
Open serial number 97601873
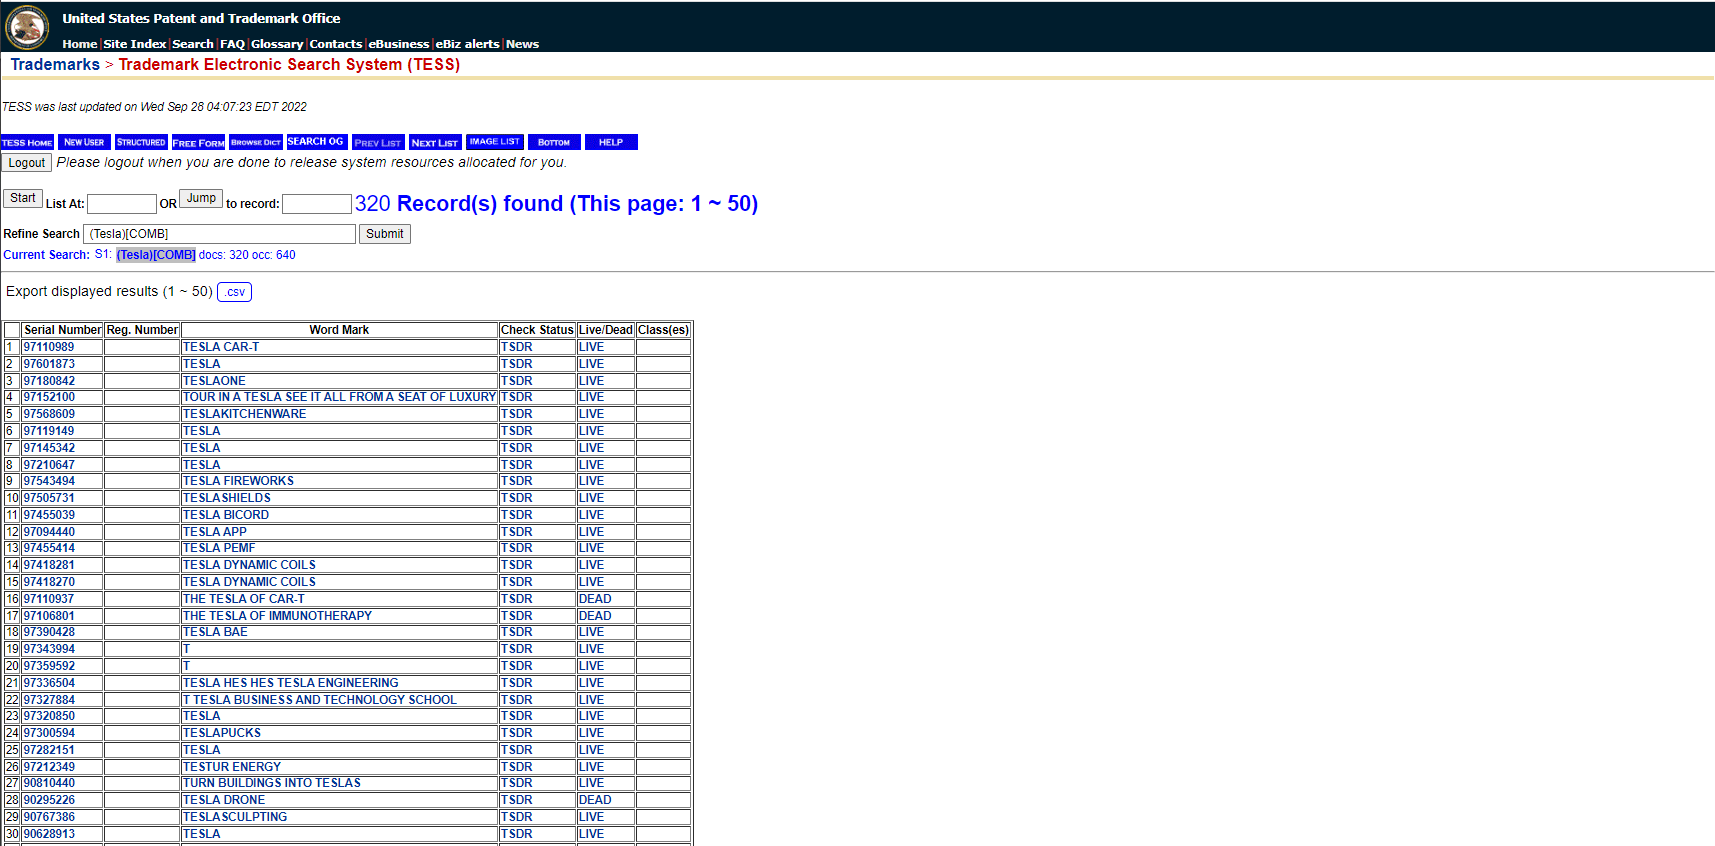[49, 364]
